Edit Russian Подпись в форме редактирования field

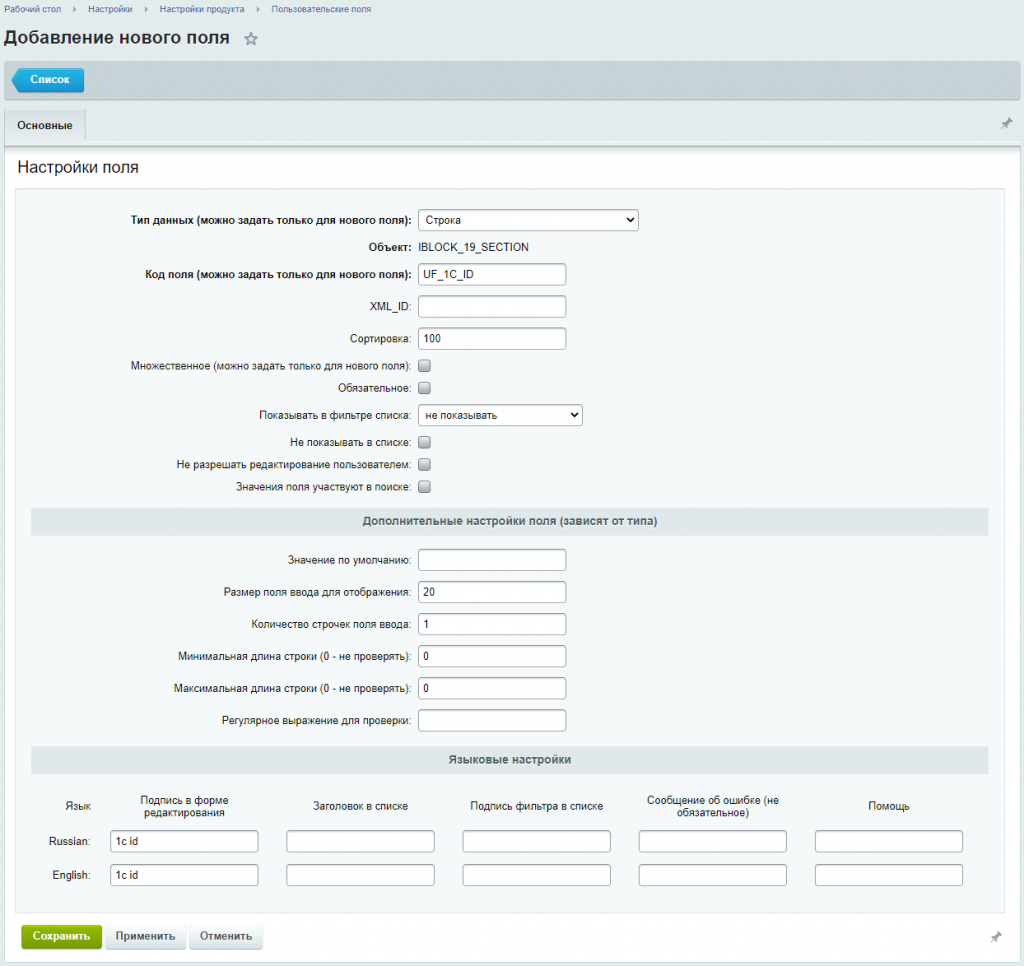coord(184,841)
